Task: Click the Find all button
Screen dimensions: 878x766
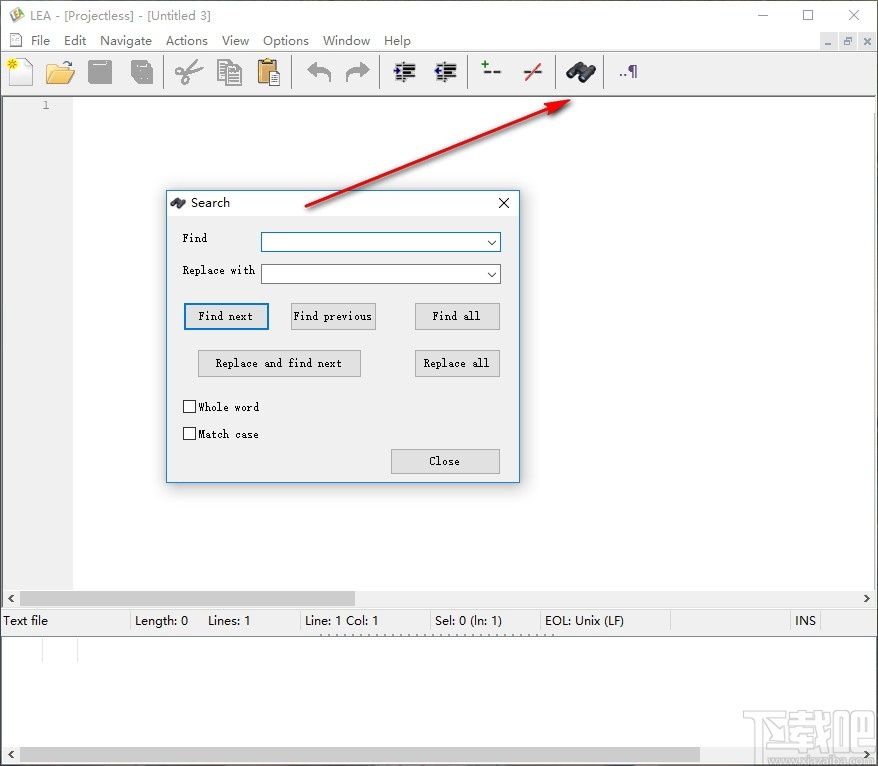Action: click(x=457, y=316)
